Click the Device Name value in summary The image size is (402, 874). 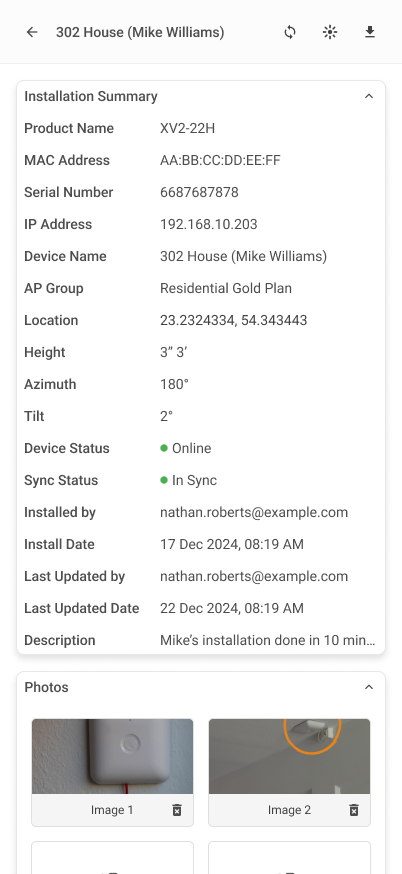tap(243, 256)
